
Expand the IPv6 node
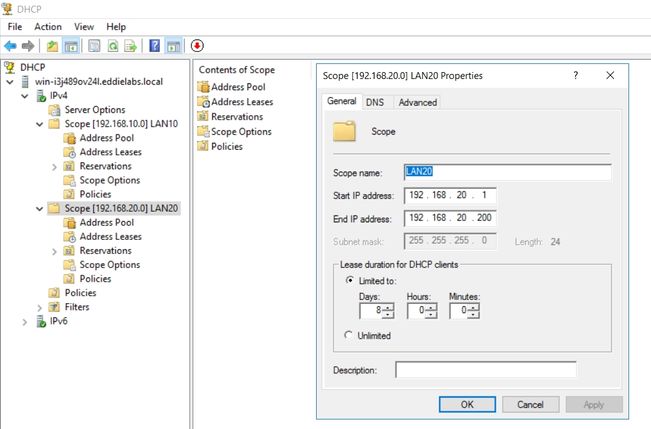(24, 322)
